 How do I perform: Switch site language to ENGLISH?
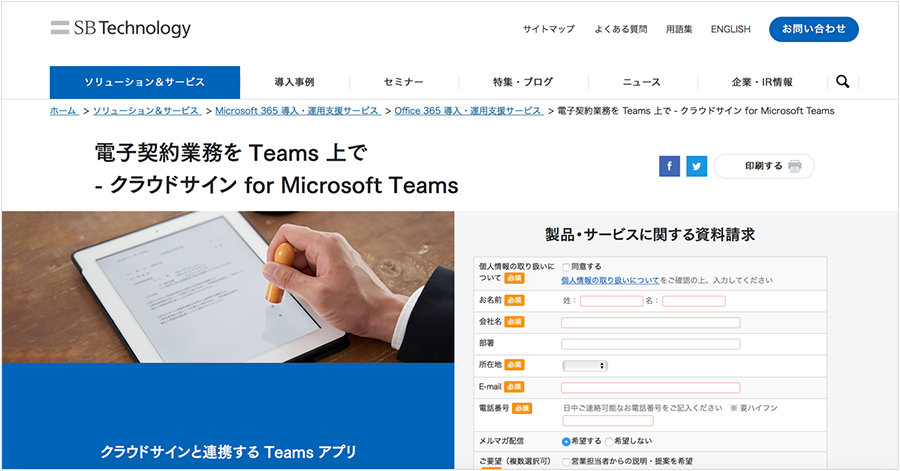(x=730, y=29)
